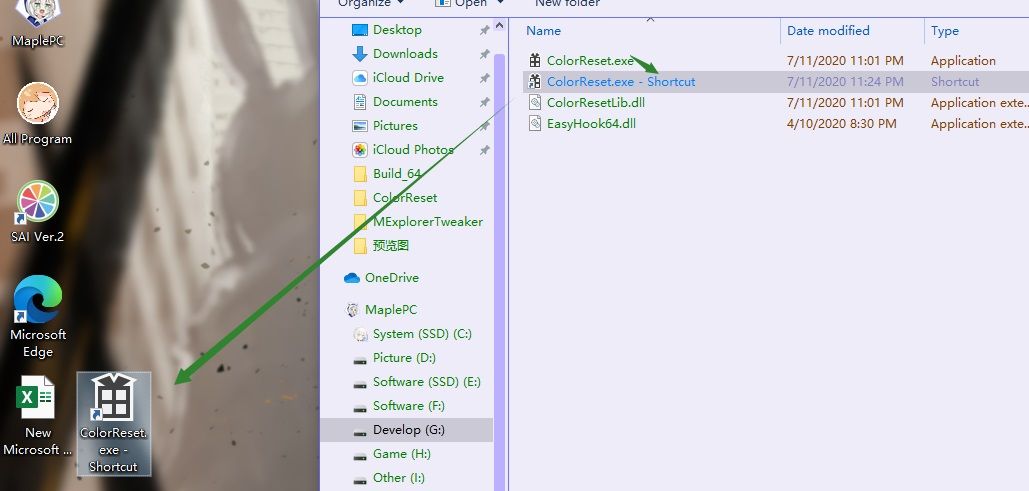This screenshot has height=491, width=1029.
Task: Navigate to Documents in quick access
Action: click(x=405, y=102)
